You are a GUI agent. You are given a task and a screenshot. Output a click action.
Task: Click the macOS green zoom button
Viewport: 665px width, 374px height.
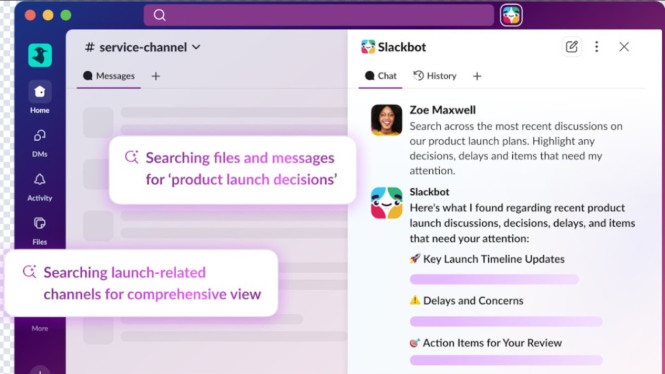(66, 15)
